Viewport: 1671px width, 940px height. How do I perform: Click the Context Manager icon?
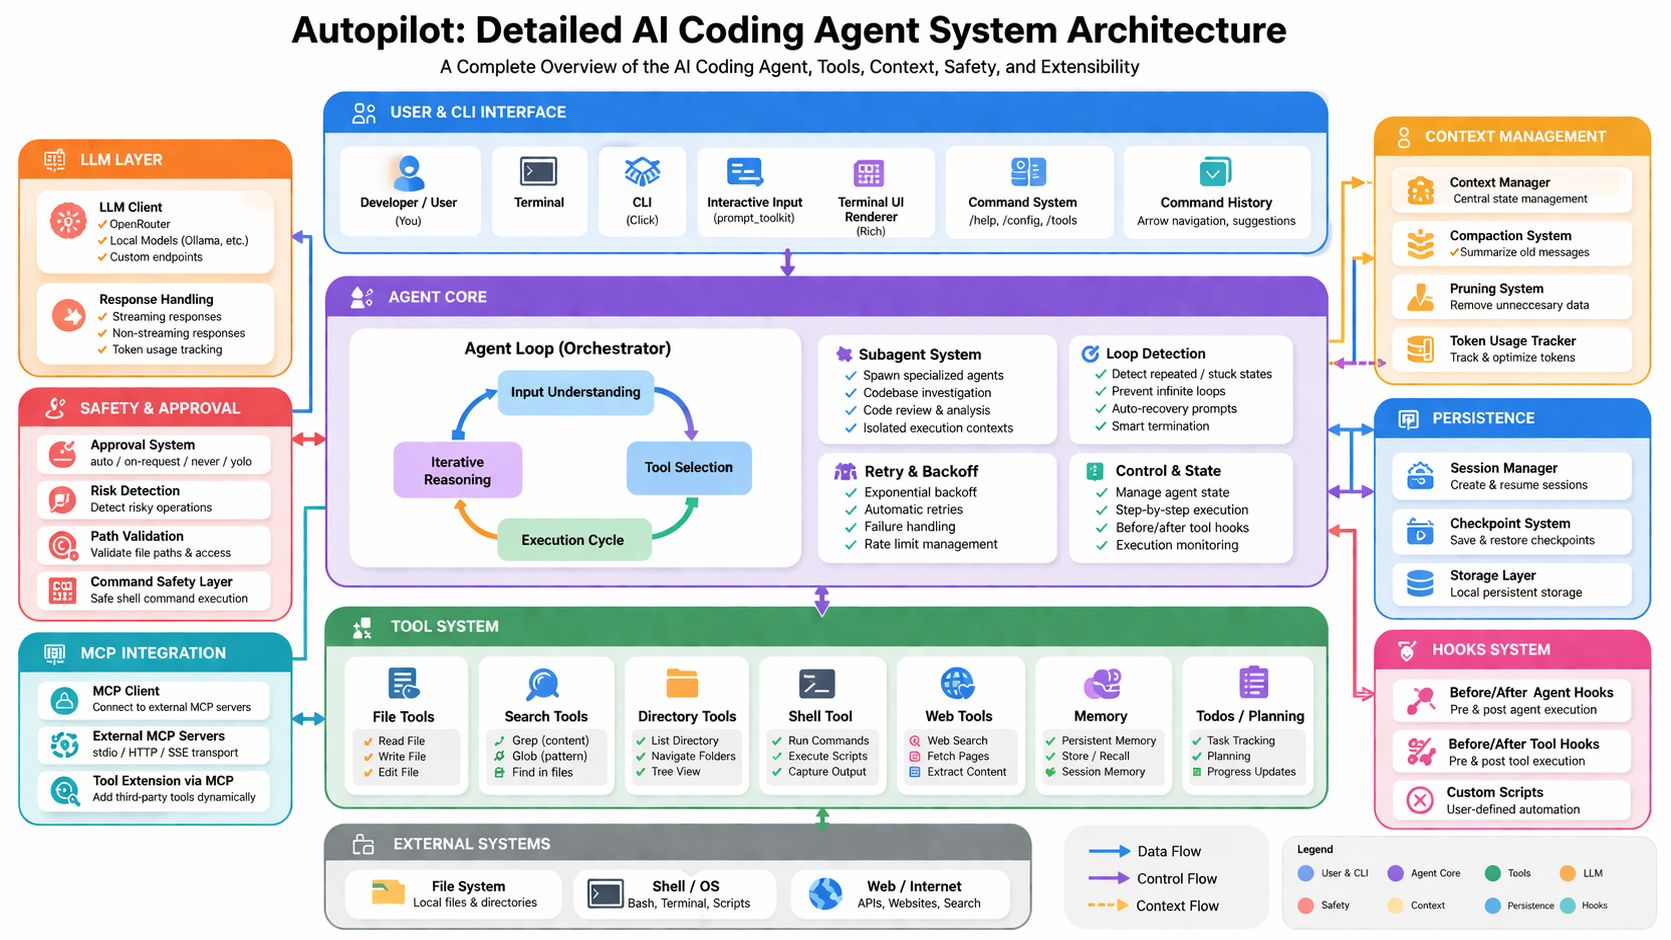[x=1420, y=190]
